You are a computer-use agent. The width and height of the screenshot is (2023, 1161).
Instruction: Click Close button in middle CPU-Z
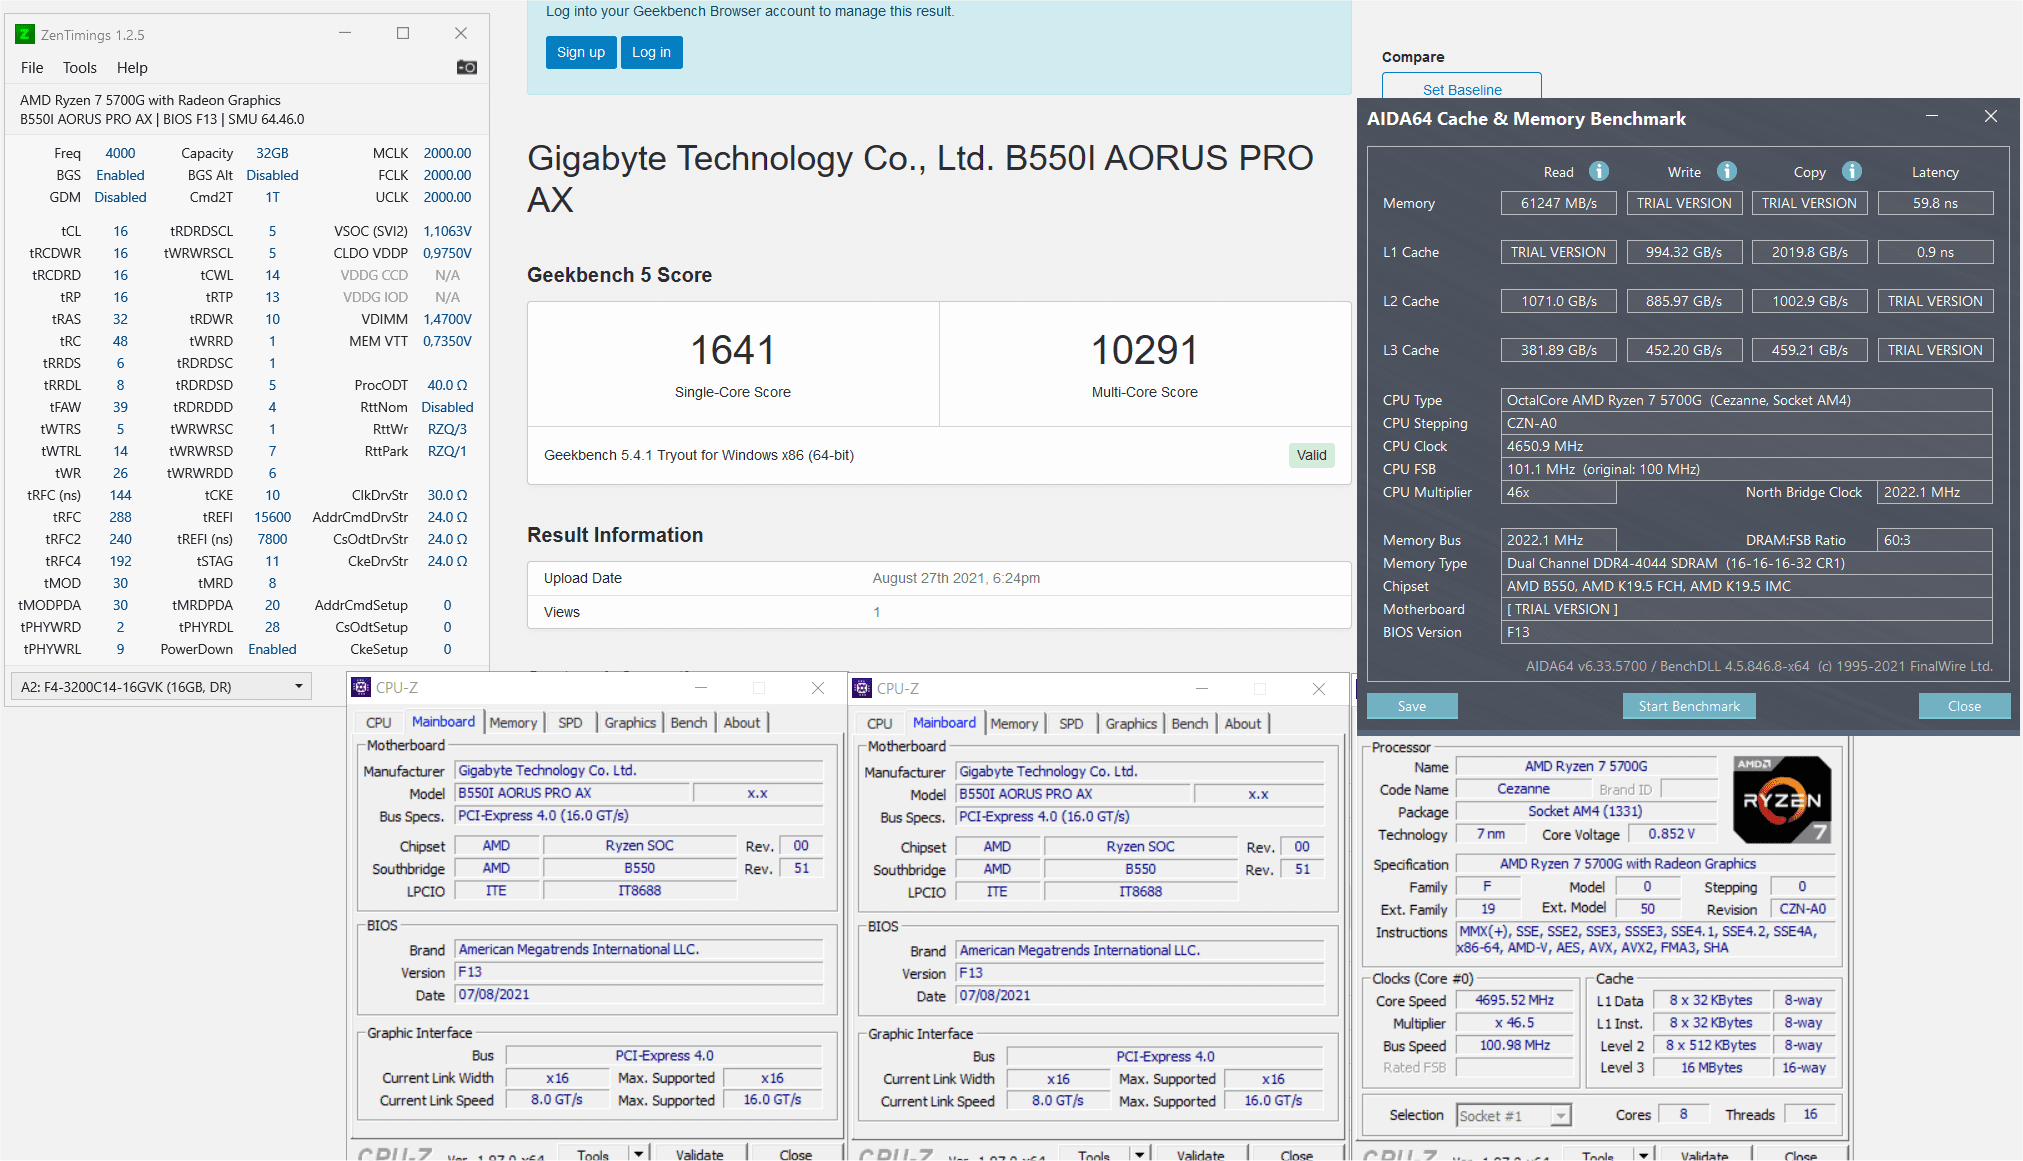1297,1155
